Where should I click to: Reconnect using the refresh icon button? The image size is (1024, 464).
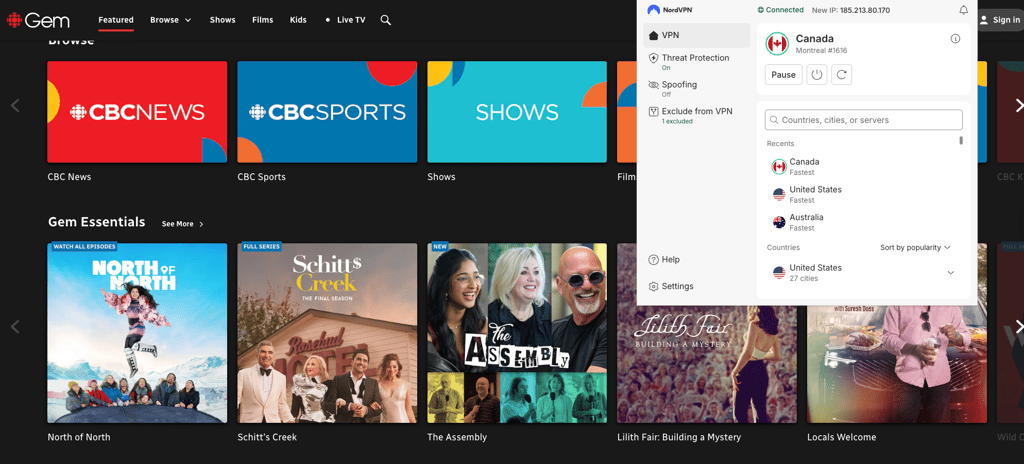[842, 75]
